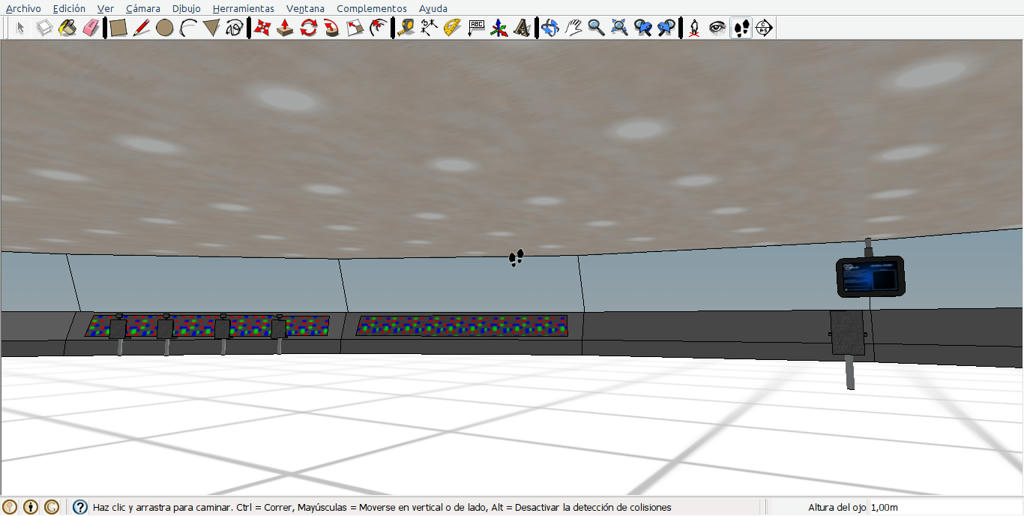Select the Circle drawing tool

(x=165, y=27)
